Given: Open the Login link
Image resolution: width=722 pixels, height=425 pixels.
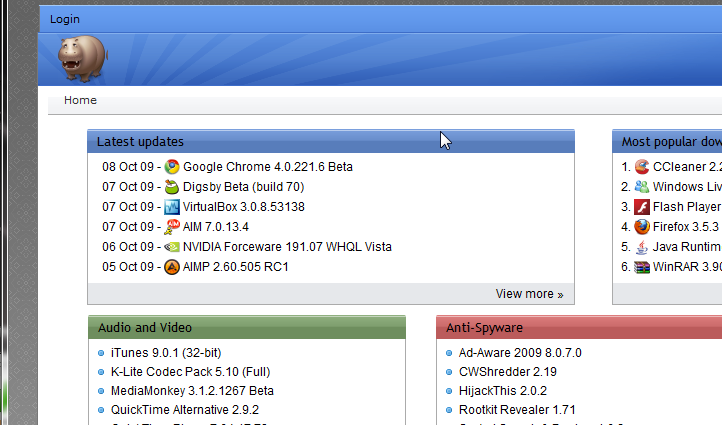Looking at the screenshot, I should (x=65, y=19).
